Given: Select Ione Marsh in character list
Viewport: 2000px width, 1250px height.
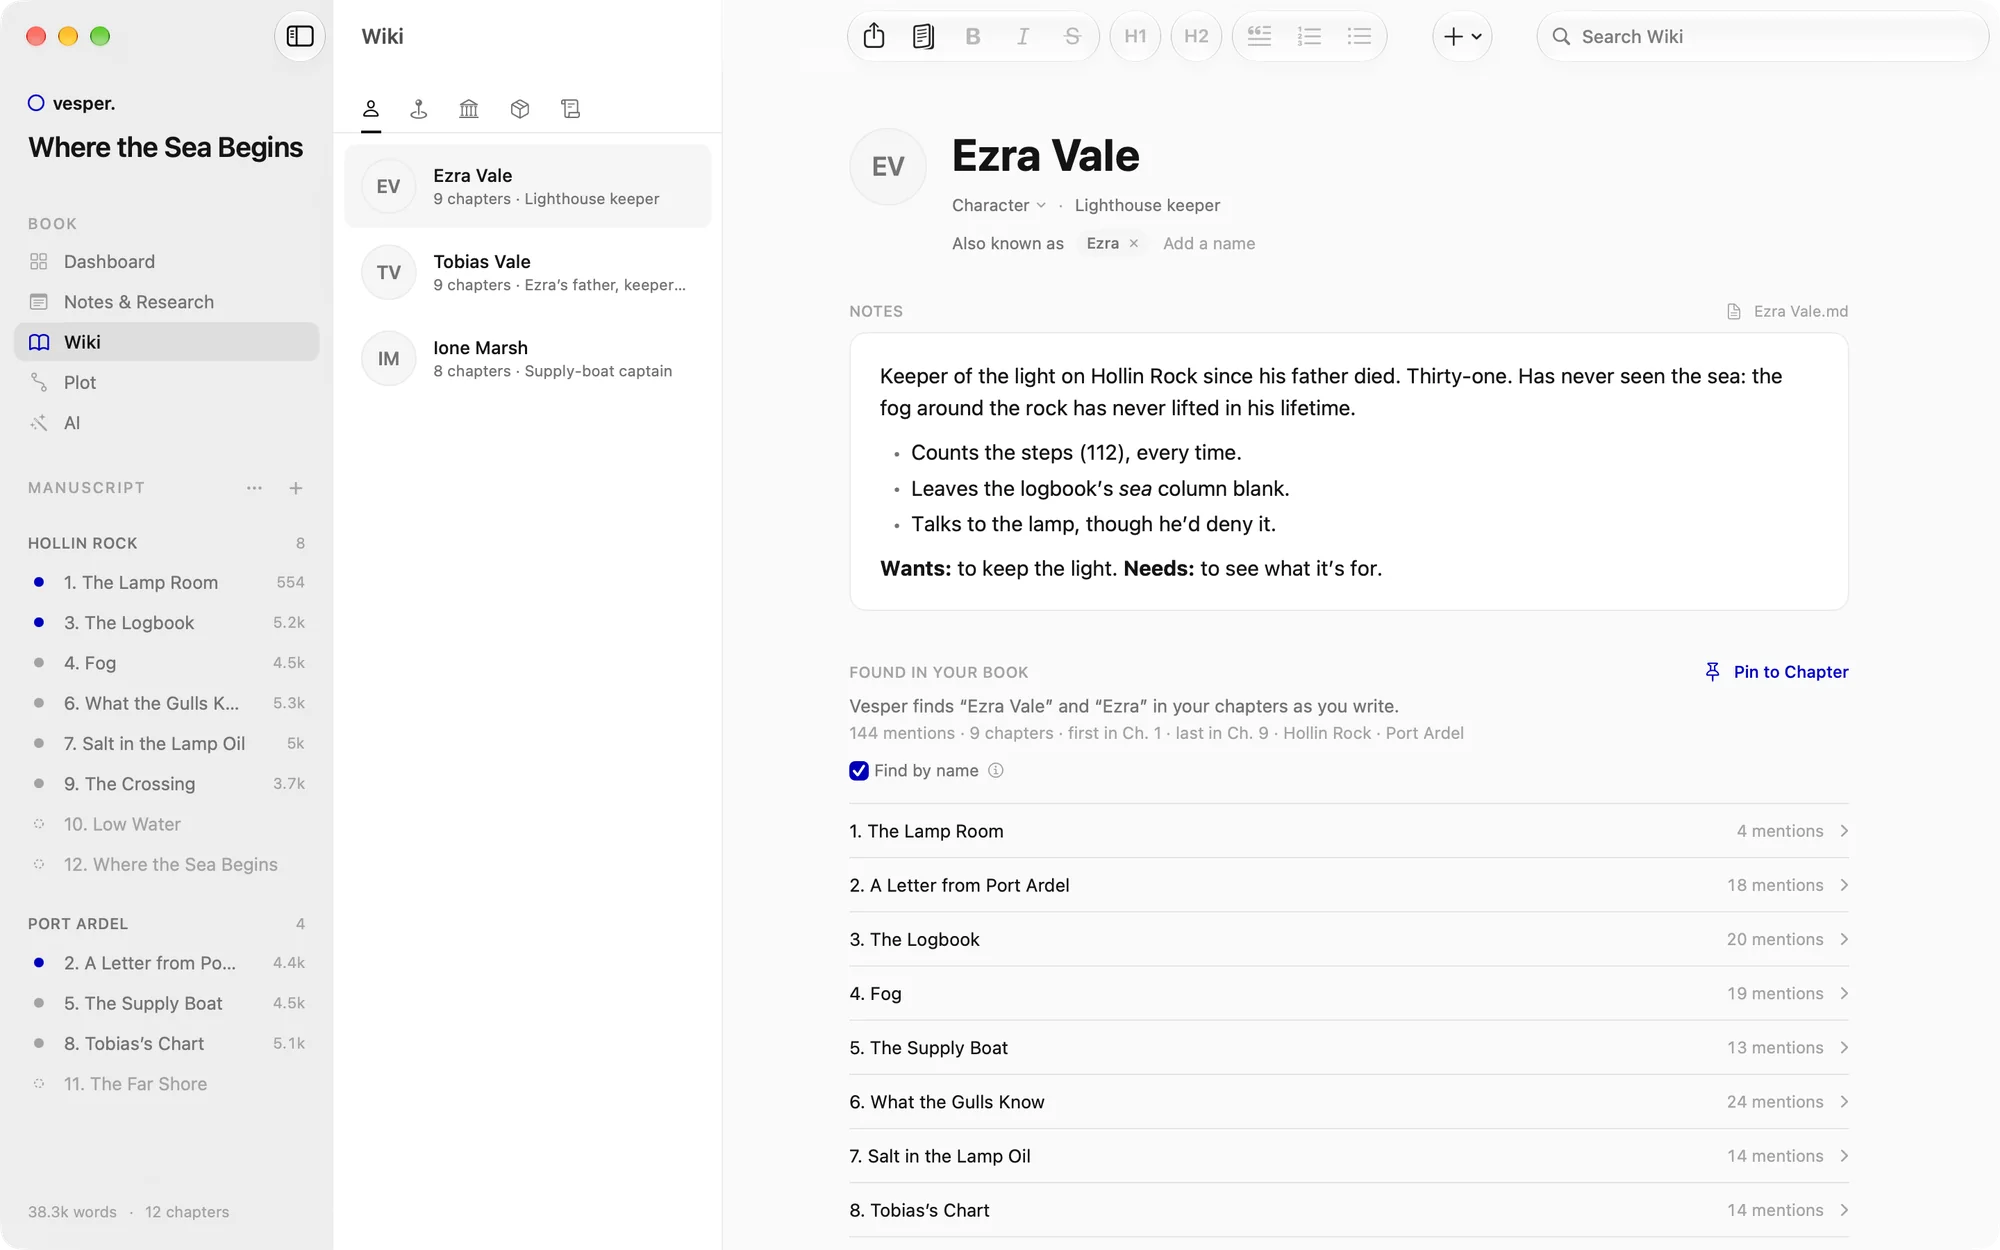Looking at the screenshot, I should [528, 358].
